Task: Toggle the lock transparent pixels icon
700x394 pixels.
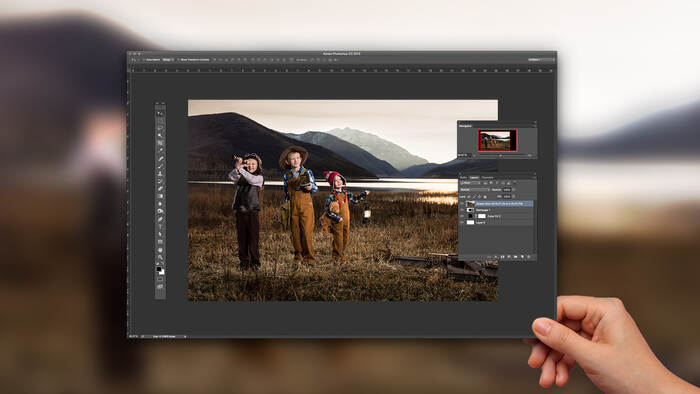Action: [469, 197]
